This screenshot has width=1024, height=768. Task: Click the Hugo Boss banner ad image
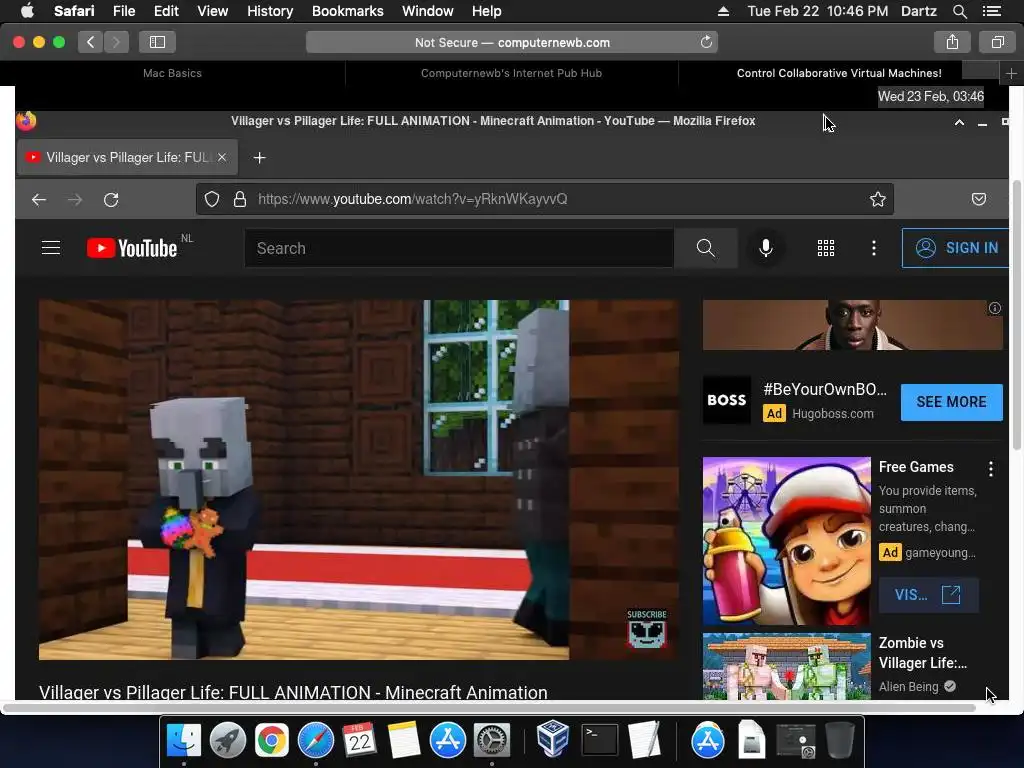click(x=852, y=325)
